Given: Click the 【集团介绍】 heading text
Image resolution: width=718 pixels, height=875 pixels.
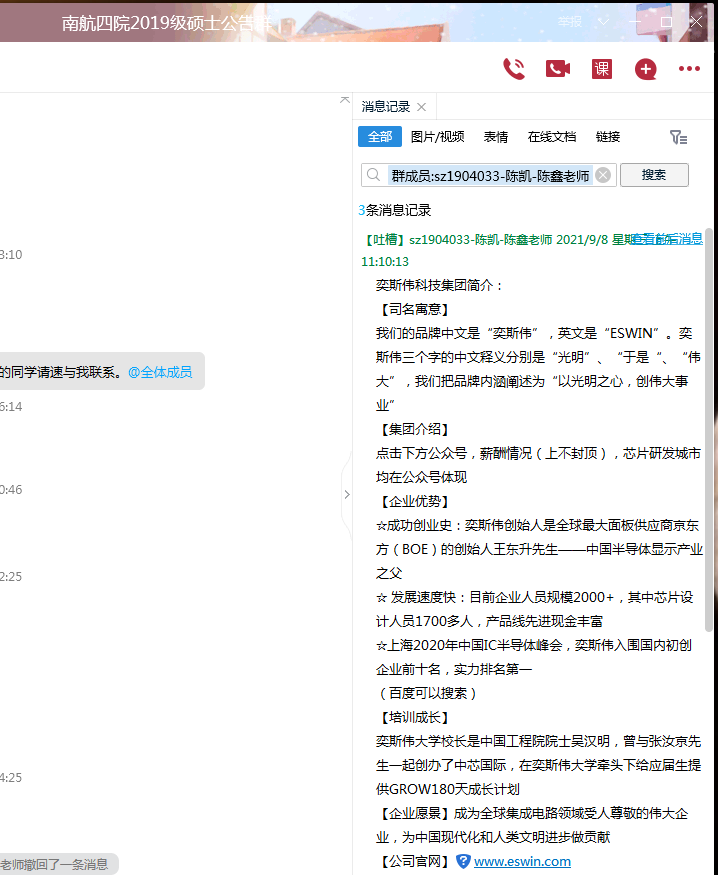Looking at the screenshot, I should point(415,429).
